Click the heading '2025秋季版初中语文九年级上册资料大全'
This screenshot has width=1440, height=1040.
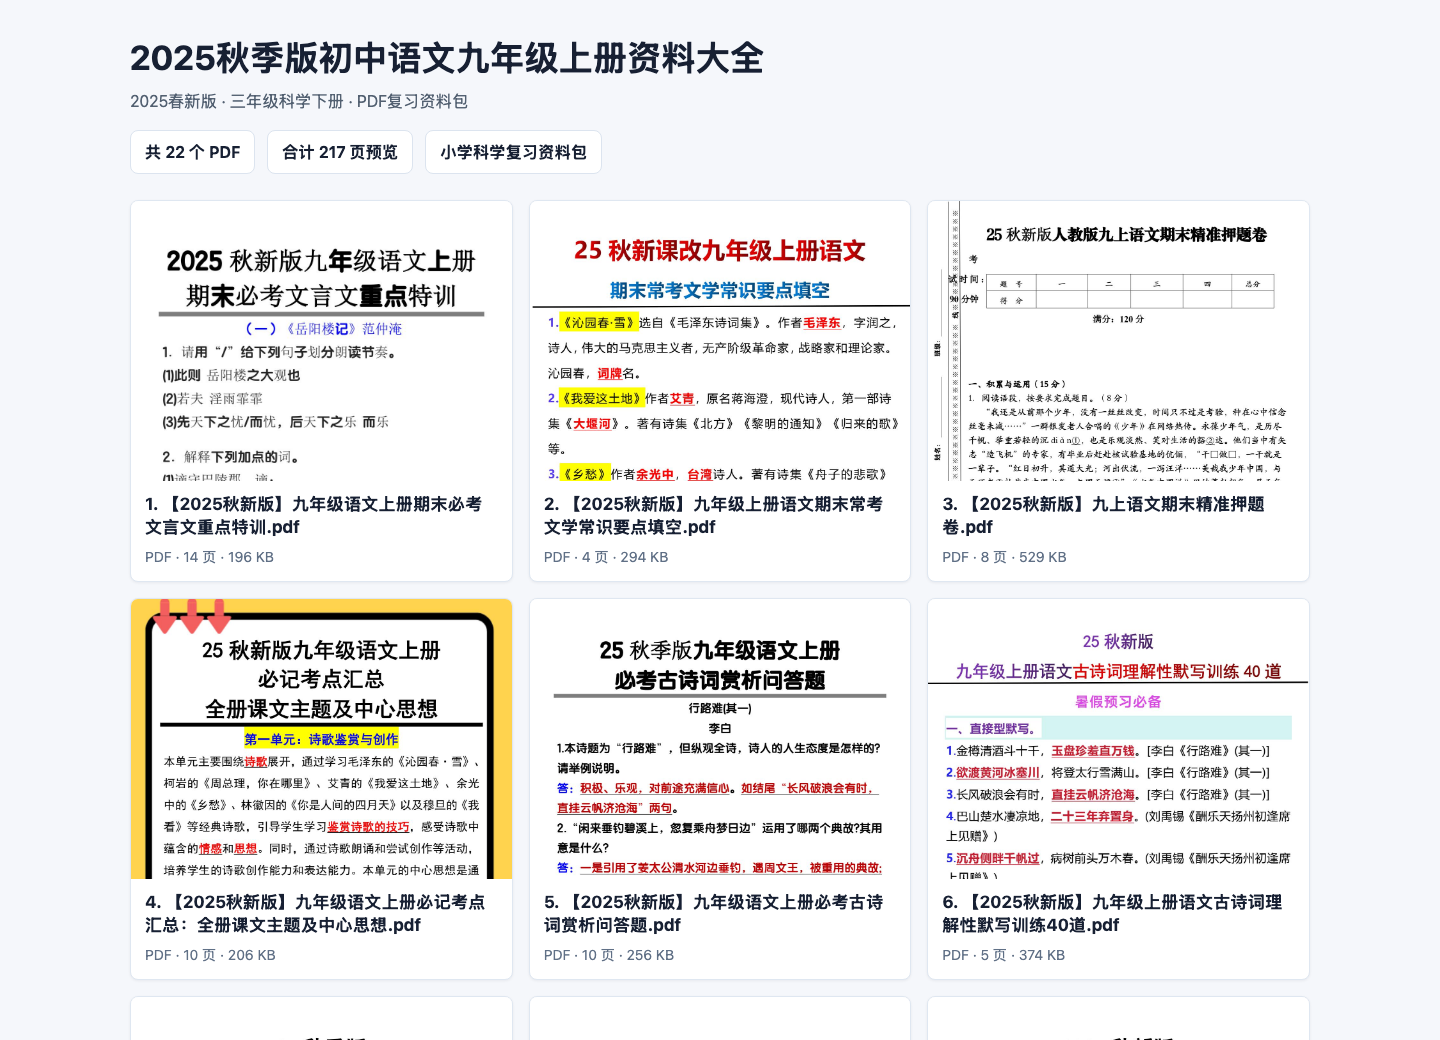click(x=447, y=58)
